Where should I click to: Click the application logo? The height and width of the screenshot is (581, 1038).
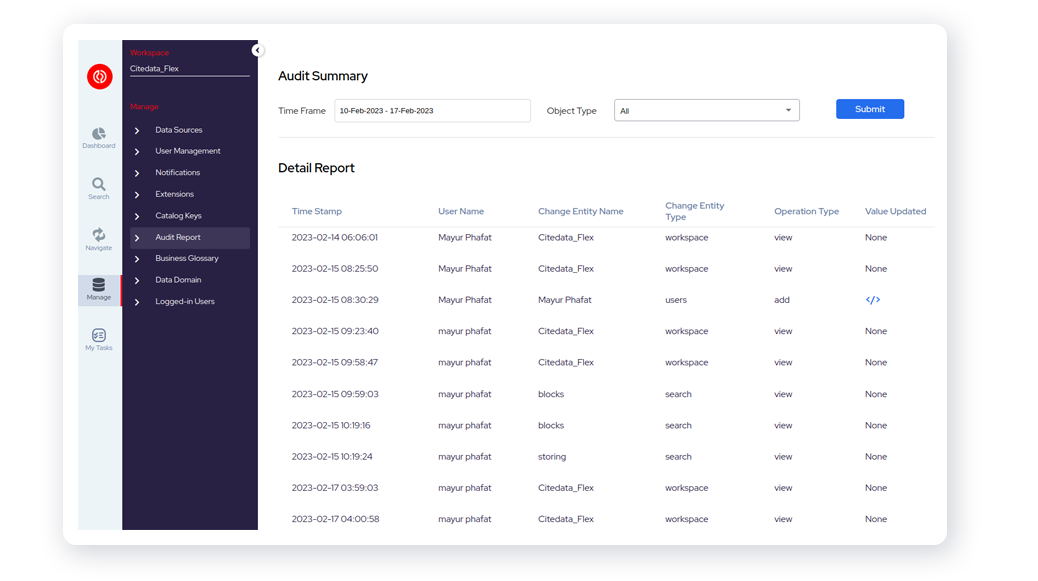click(99, 76)
